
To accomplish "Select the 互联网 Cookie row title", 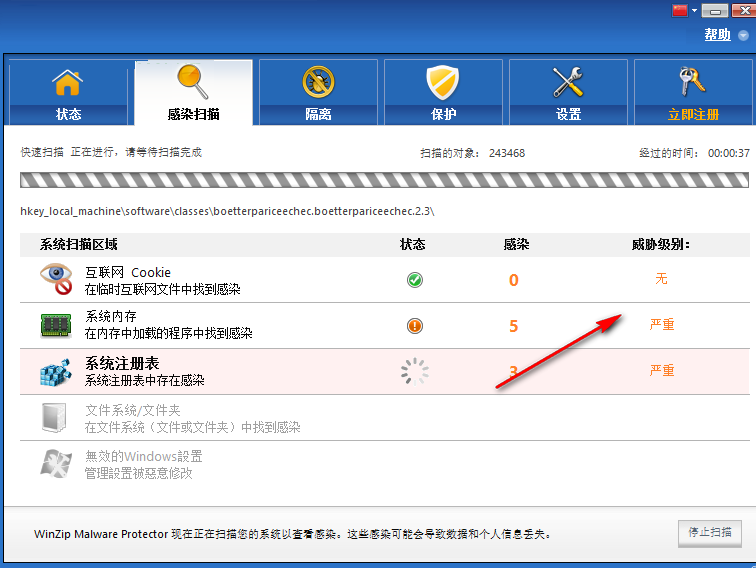I will click(128, 272).
